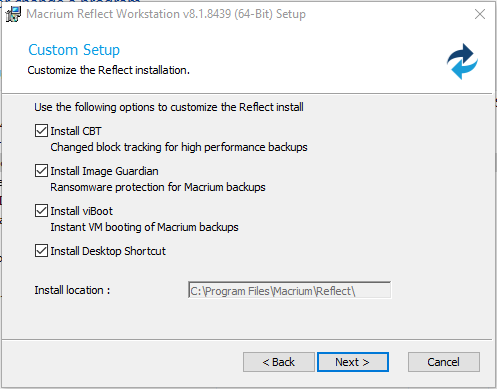Click the Install Image Guardian label

coord(104,171)
